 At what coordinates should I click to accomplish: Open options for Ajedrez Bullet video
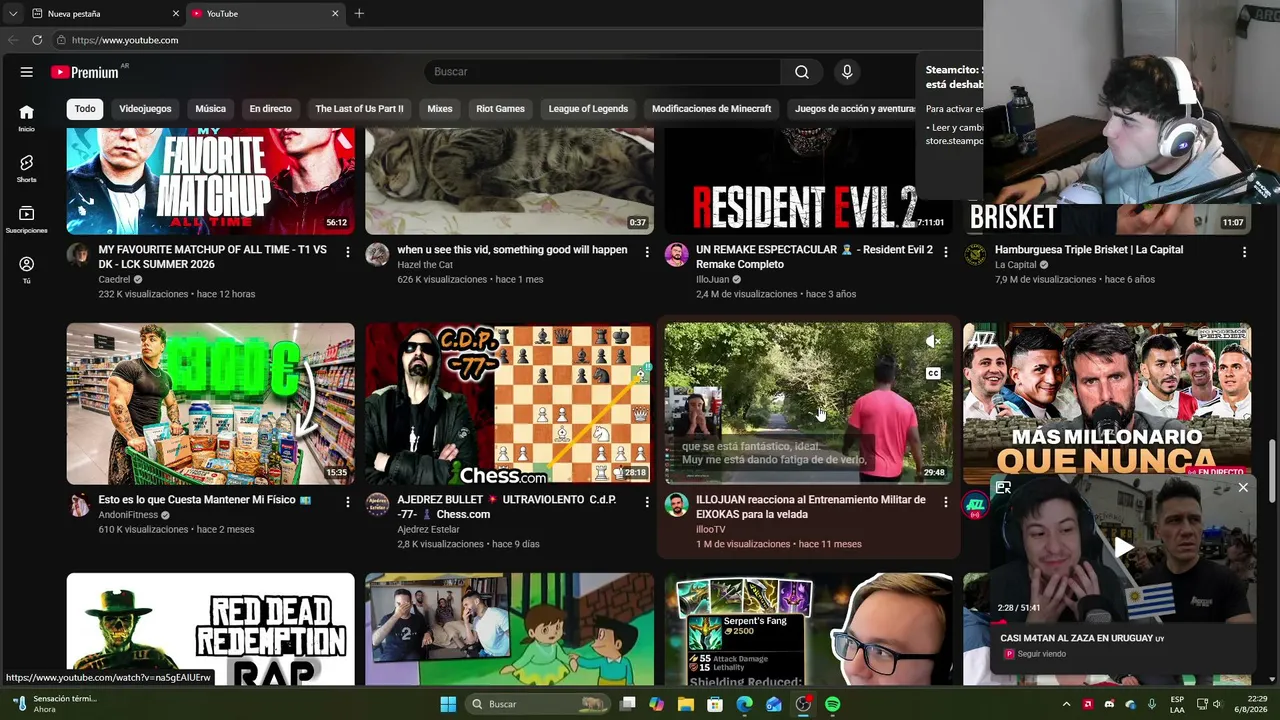point(647,502)
